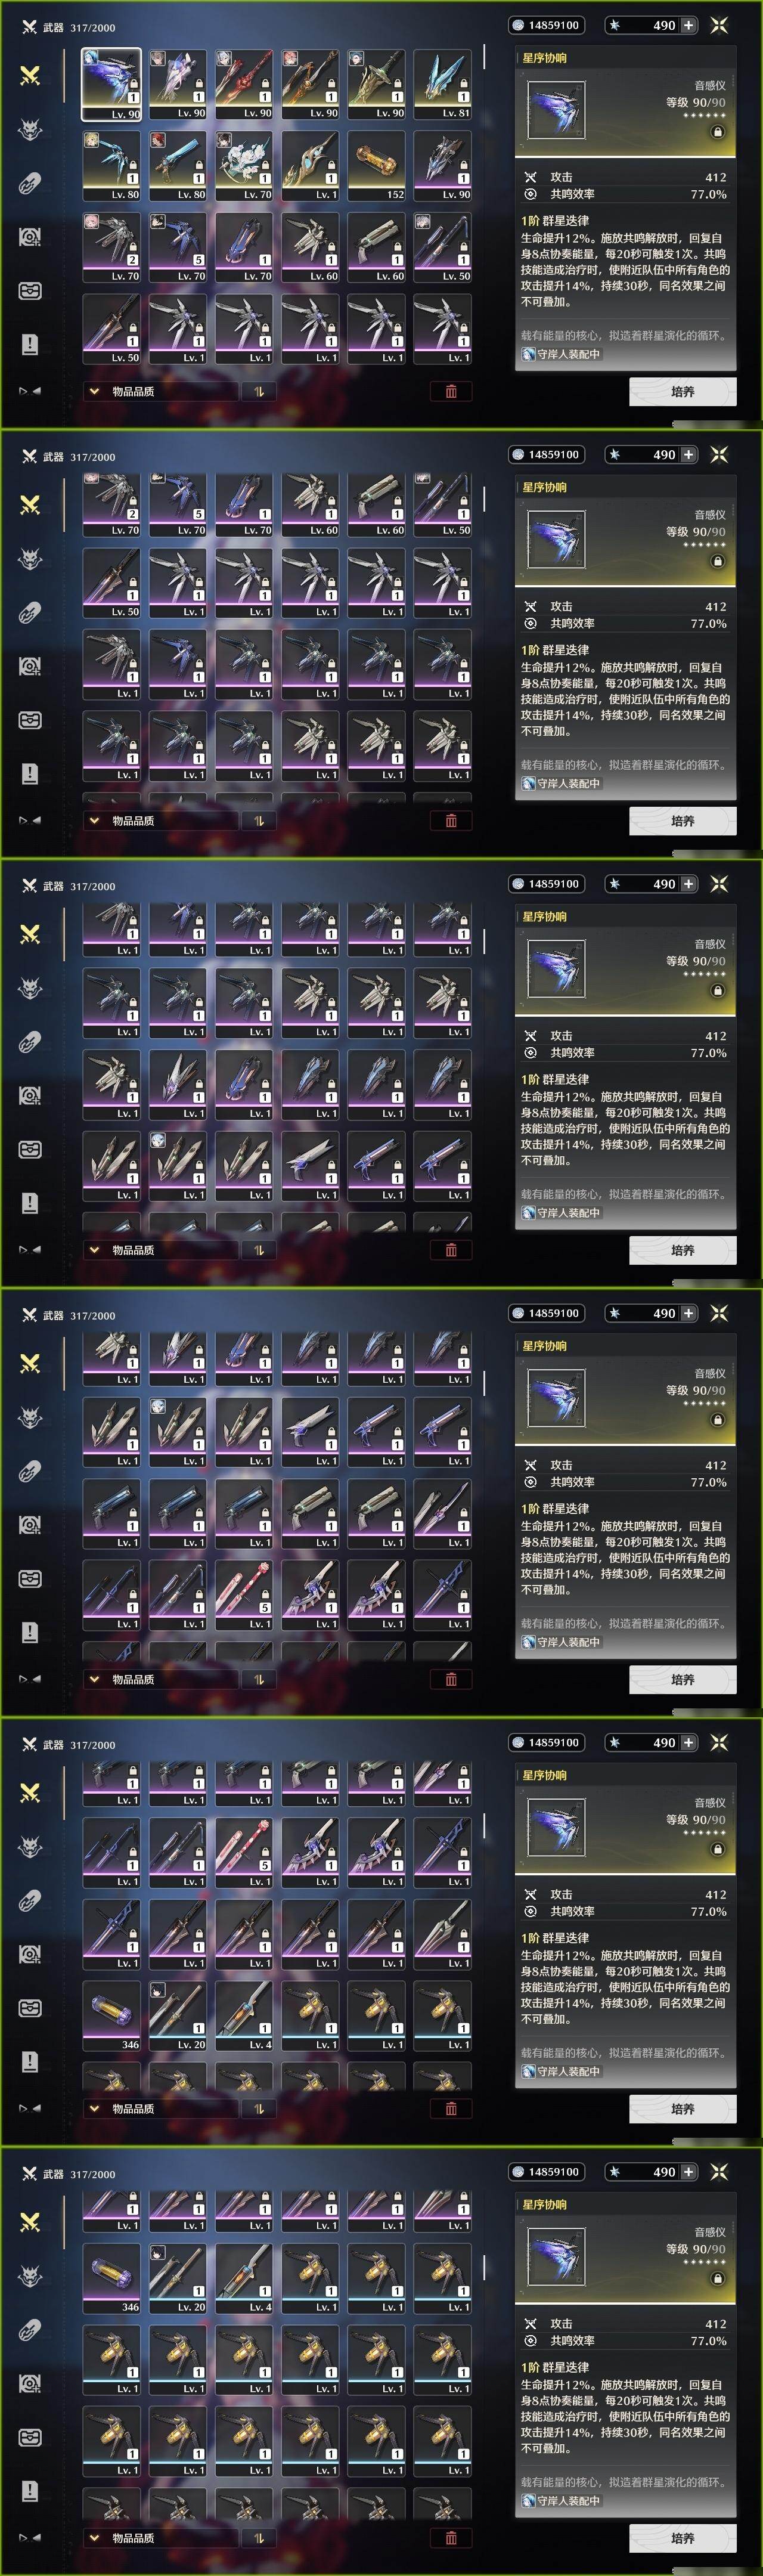Open the demon-mask echoes tab in the topmost panel

(30, 129)
